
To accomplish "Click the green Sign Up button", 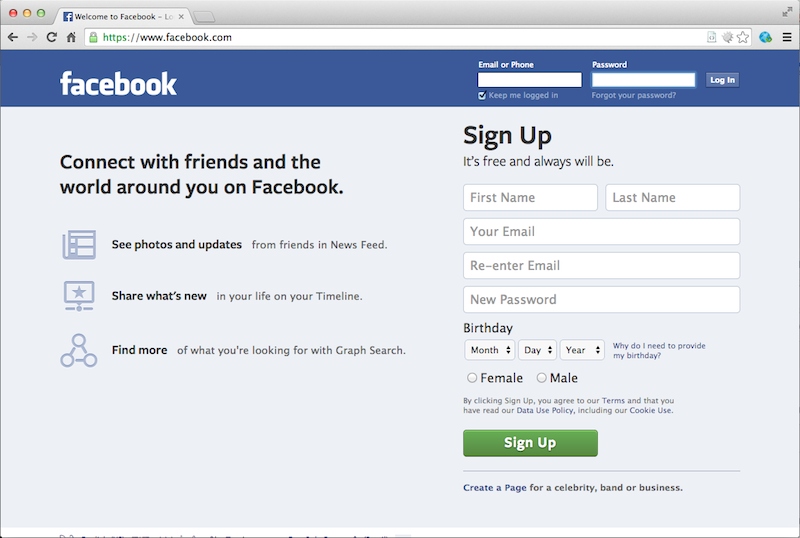I will click(530, 443).
